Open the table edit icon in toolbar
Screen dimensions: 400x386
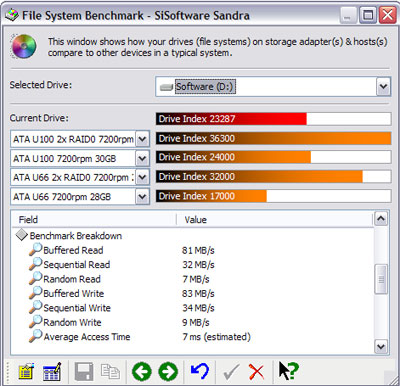(x=52, y=371)
